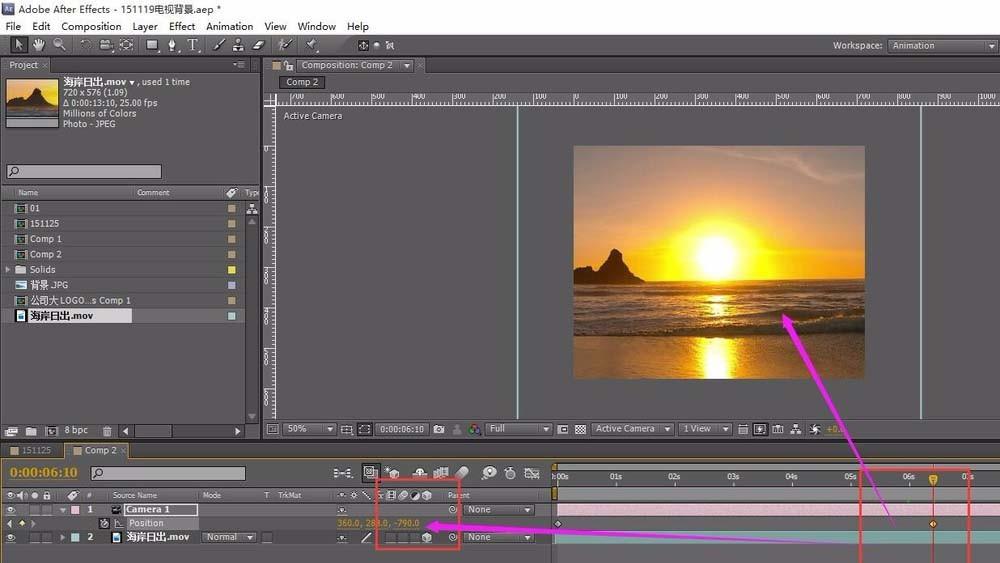Select the Pen tool

172,45
